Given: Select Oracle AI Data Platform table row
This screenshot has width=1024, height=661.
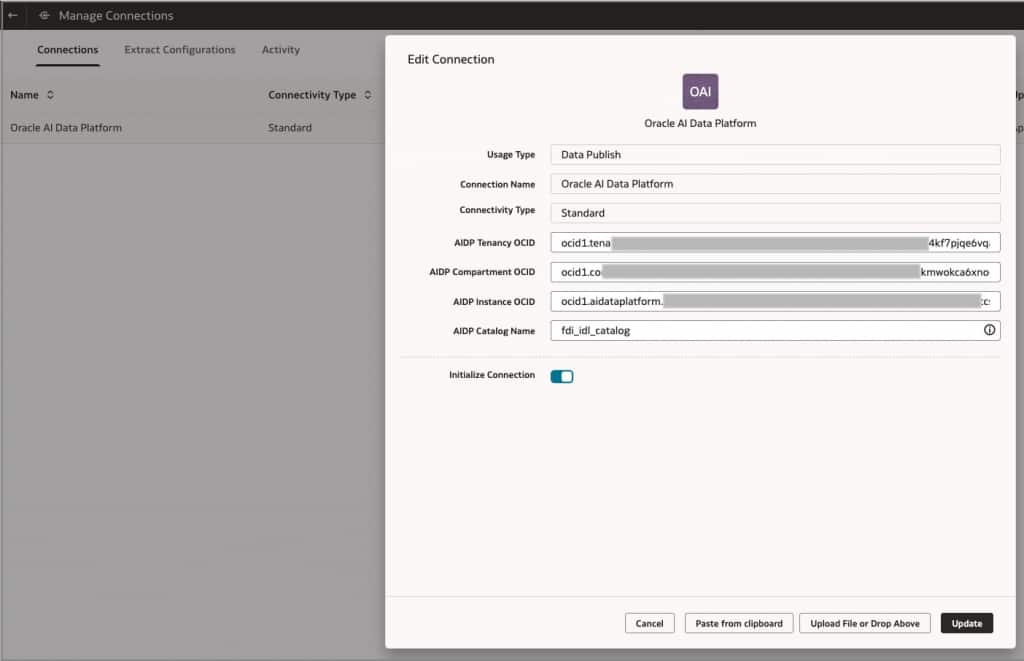Looking at the screenshot, I should tap(193, 127).
